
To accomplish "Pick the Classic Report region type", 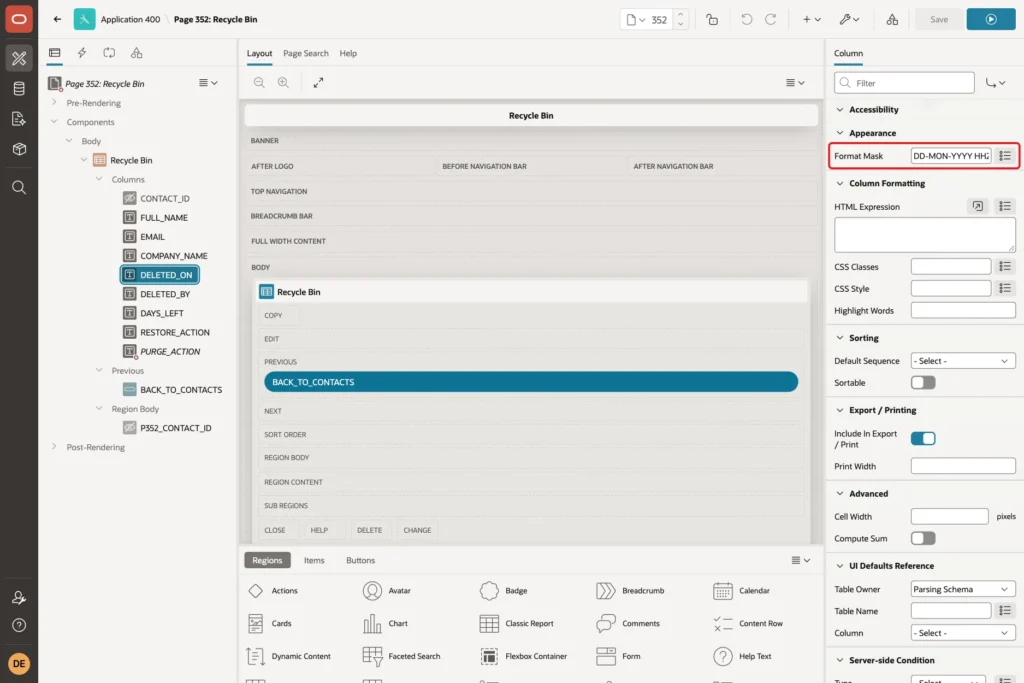I will 517,623.
